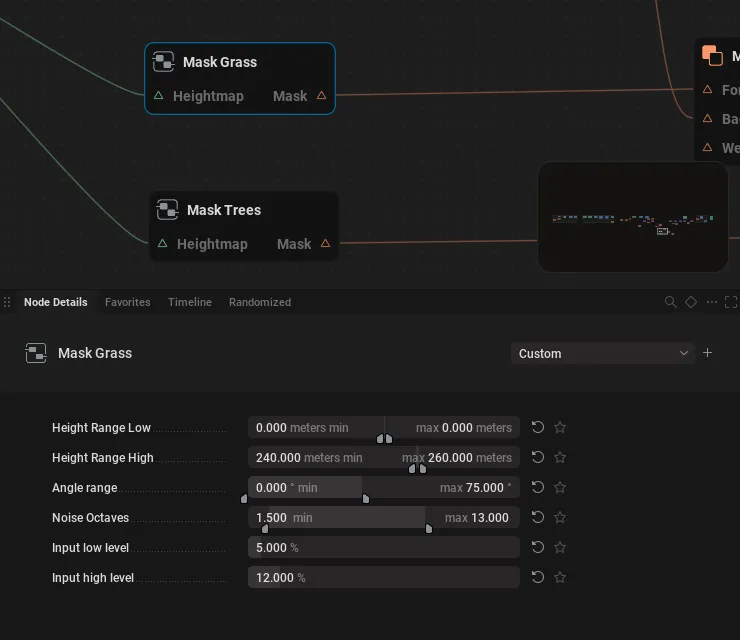This screenshot has width=740, height=640.
Task: Reset the Angle range parameter
Action: tap(538, 487)
